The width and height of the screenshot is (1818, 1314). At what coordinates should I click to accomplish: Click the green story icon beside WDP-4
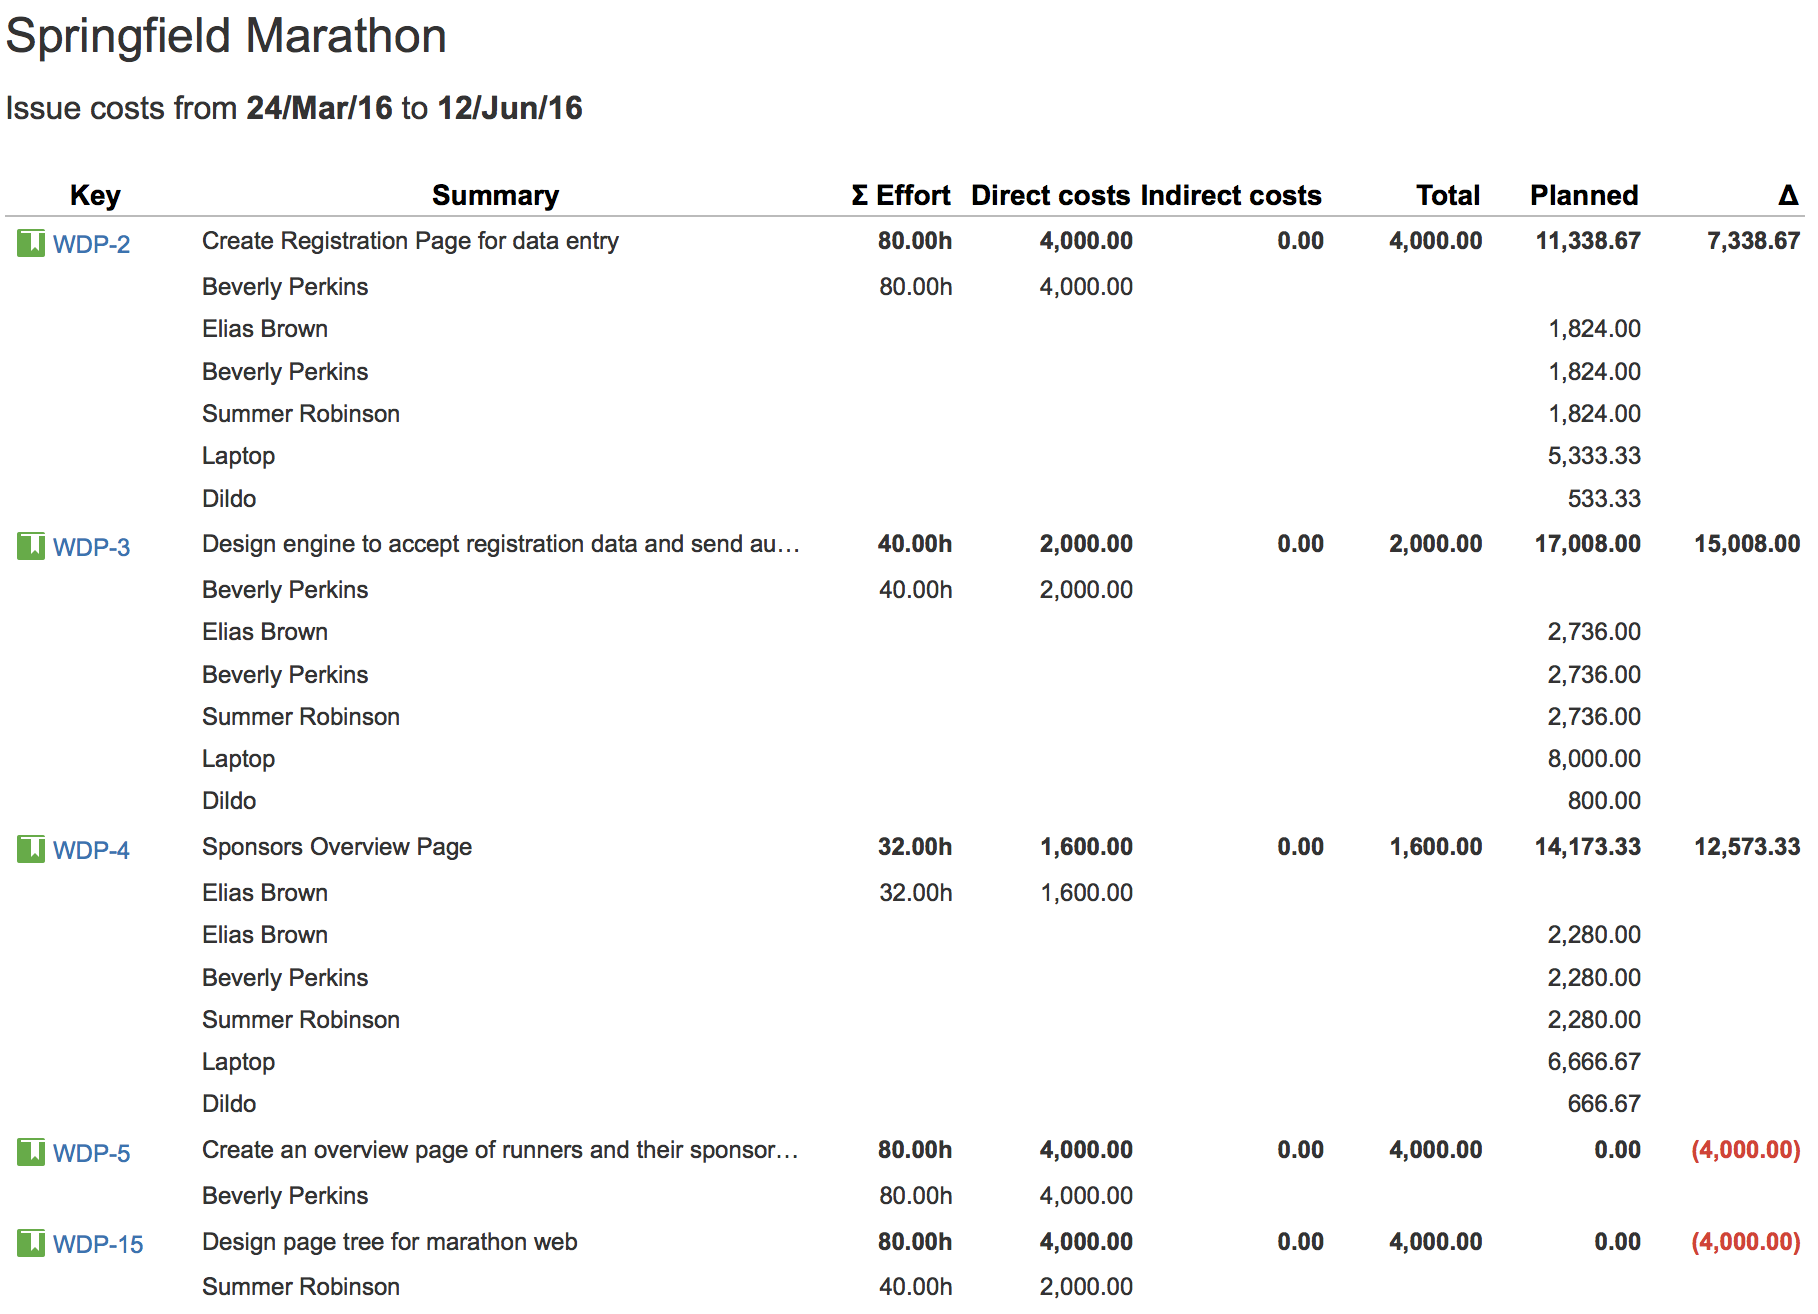pos(31,849)
